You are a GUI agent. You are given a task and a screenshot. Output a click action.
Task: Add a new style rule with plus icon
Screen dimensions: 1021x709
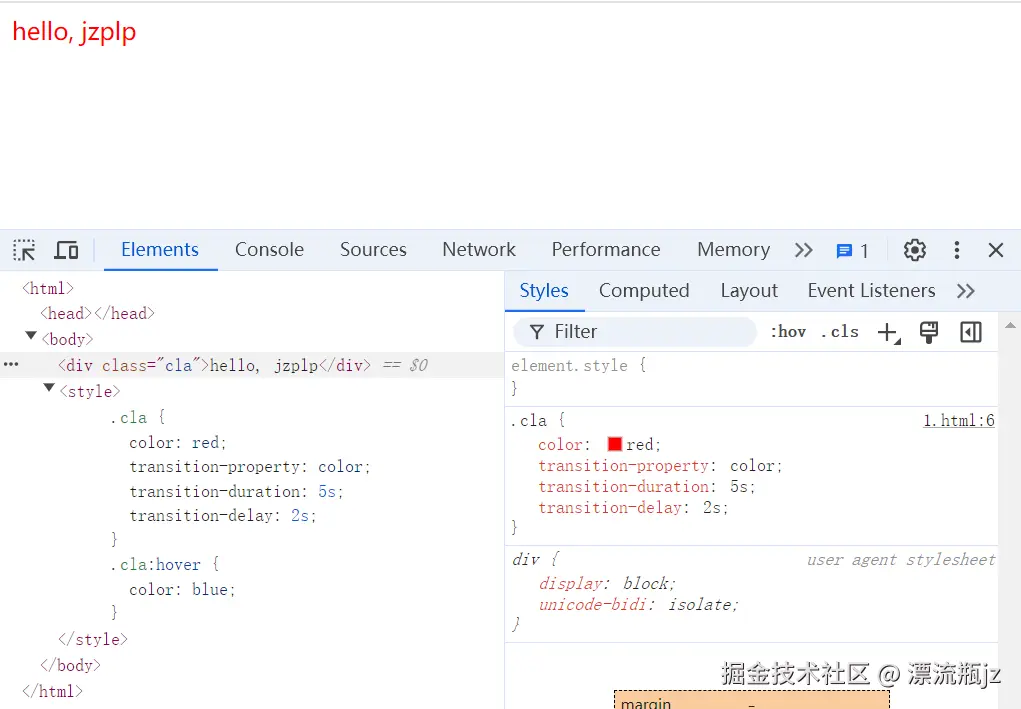888,331
